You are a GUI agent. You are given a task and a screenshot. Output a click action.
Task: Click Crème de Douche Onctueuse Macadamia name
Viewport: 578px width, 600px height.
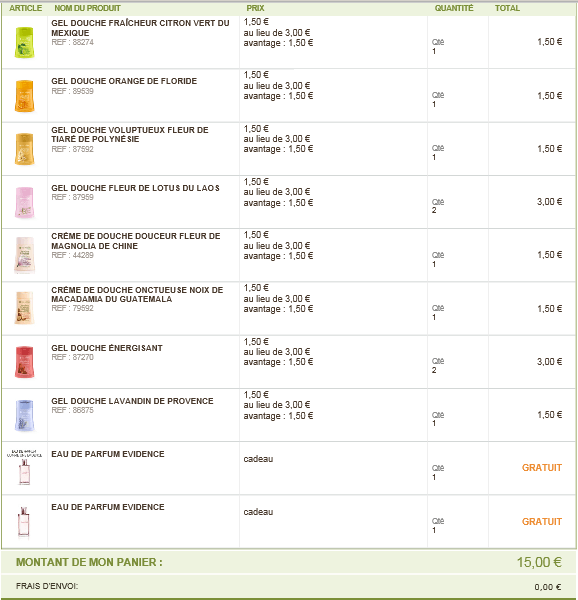coord(137,294)
